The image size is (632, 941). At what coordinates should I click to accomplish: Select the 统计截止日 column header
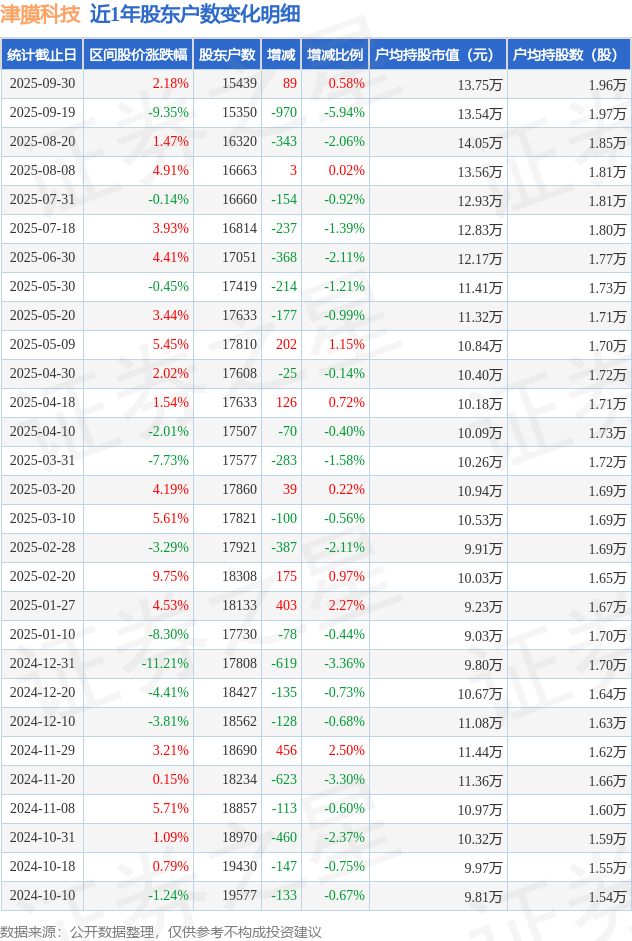(42, 55)
